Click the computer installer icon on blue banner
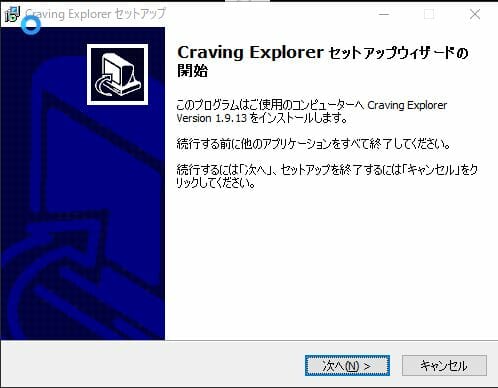Screen dimensions: 498x388 click(x=118, y=75)
